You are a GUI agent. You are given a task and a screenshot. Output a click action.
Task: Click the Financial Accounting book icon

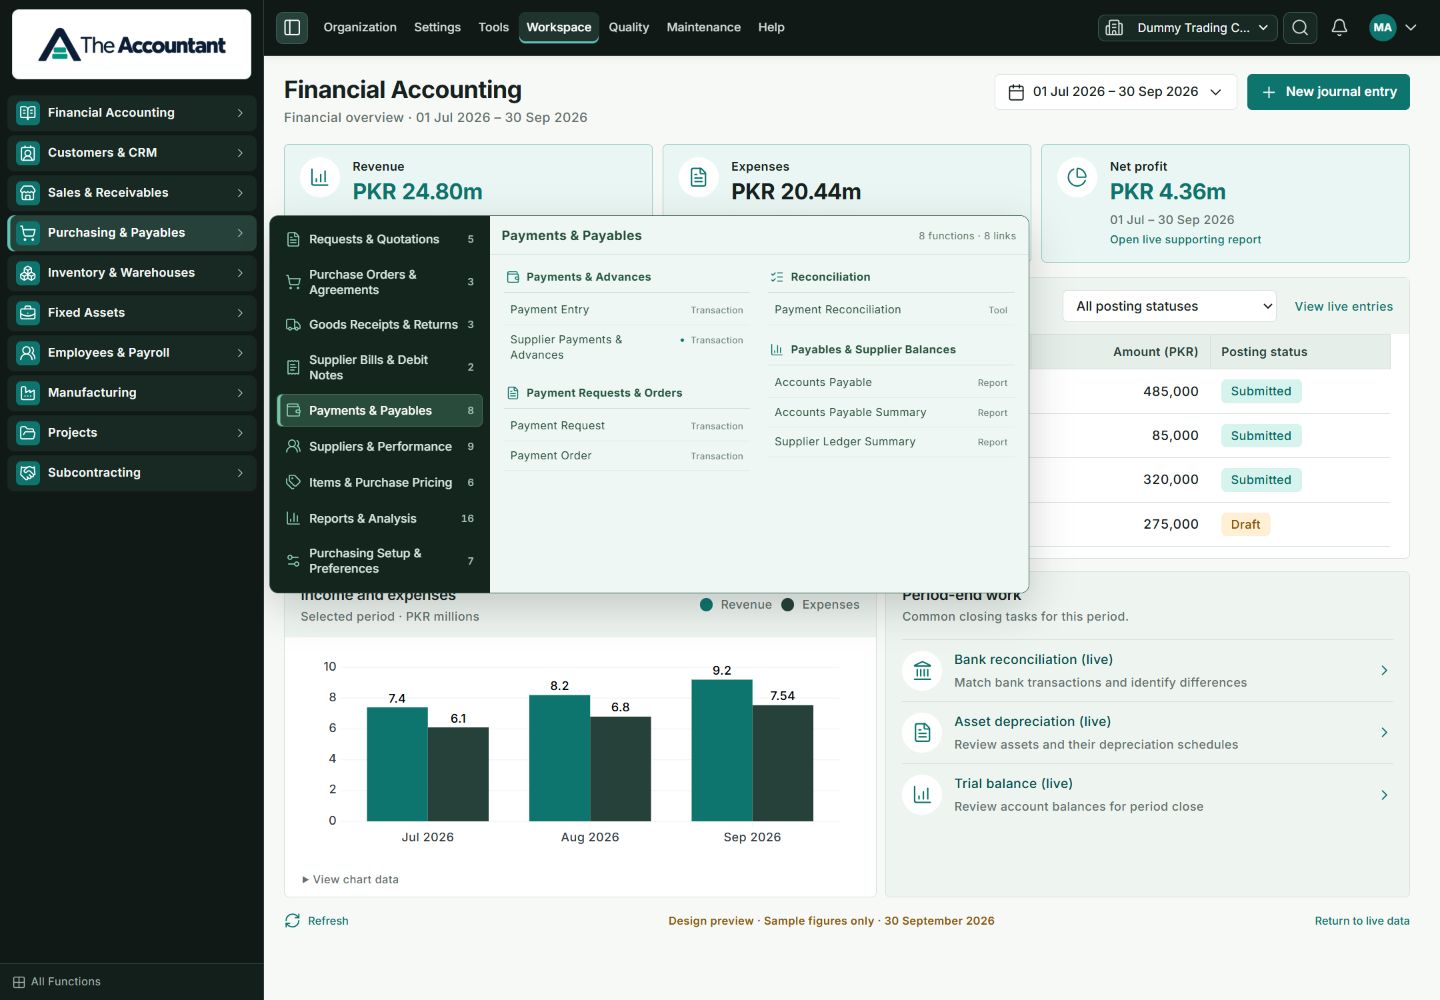tap(28, 113)
